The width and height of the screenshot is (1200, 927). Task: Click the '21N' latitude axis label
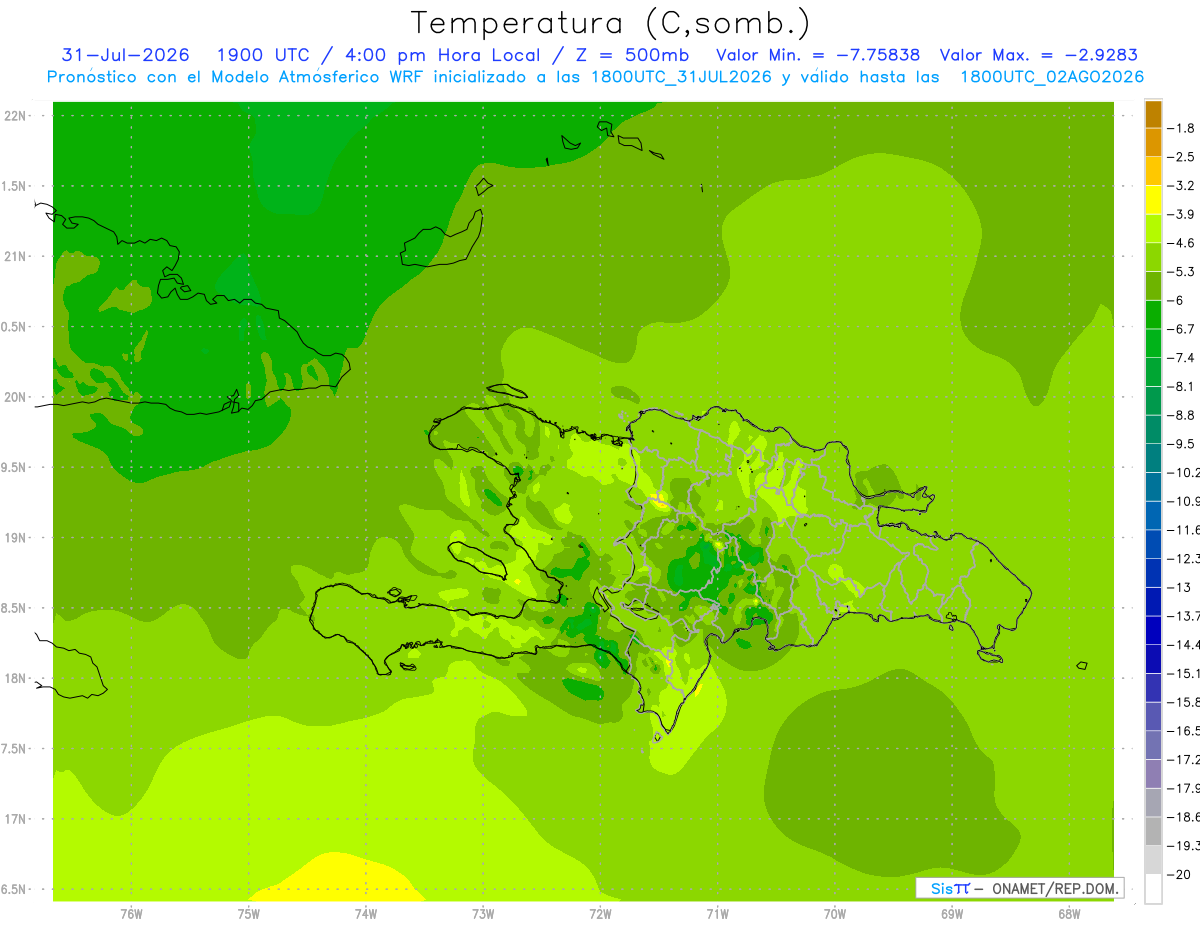click(16, 256)
